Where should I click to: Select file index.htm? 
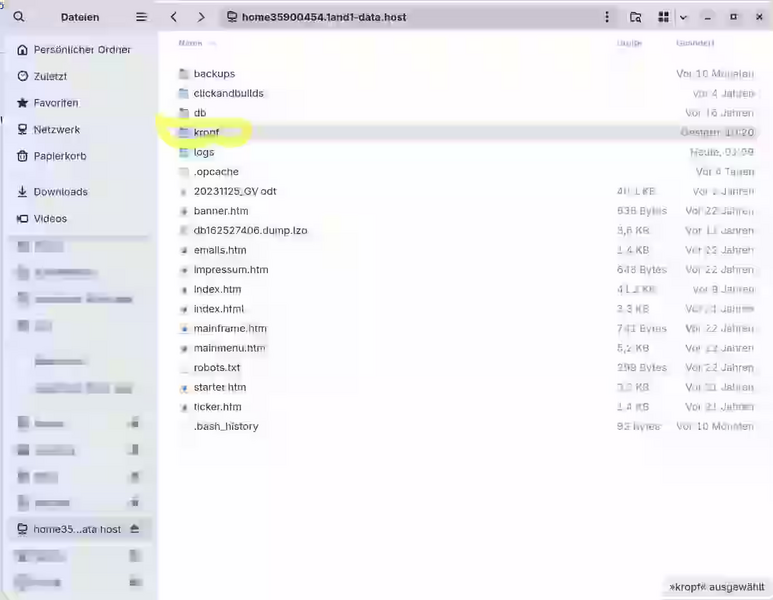tap(465, 289)
